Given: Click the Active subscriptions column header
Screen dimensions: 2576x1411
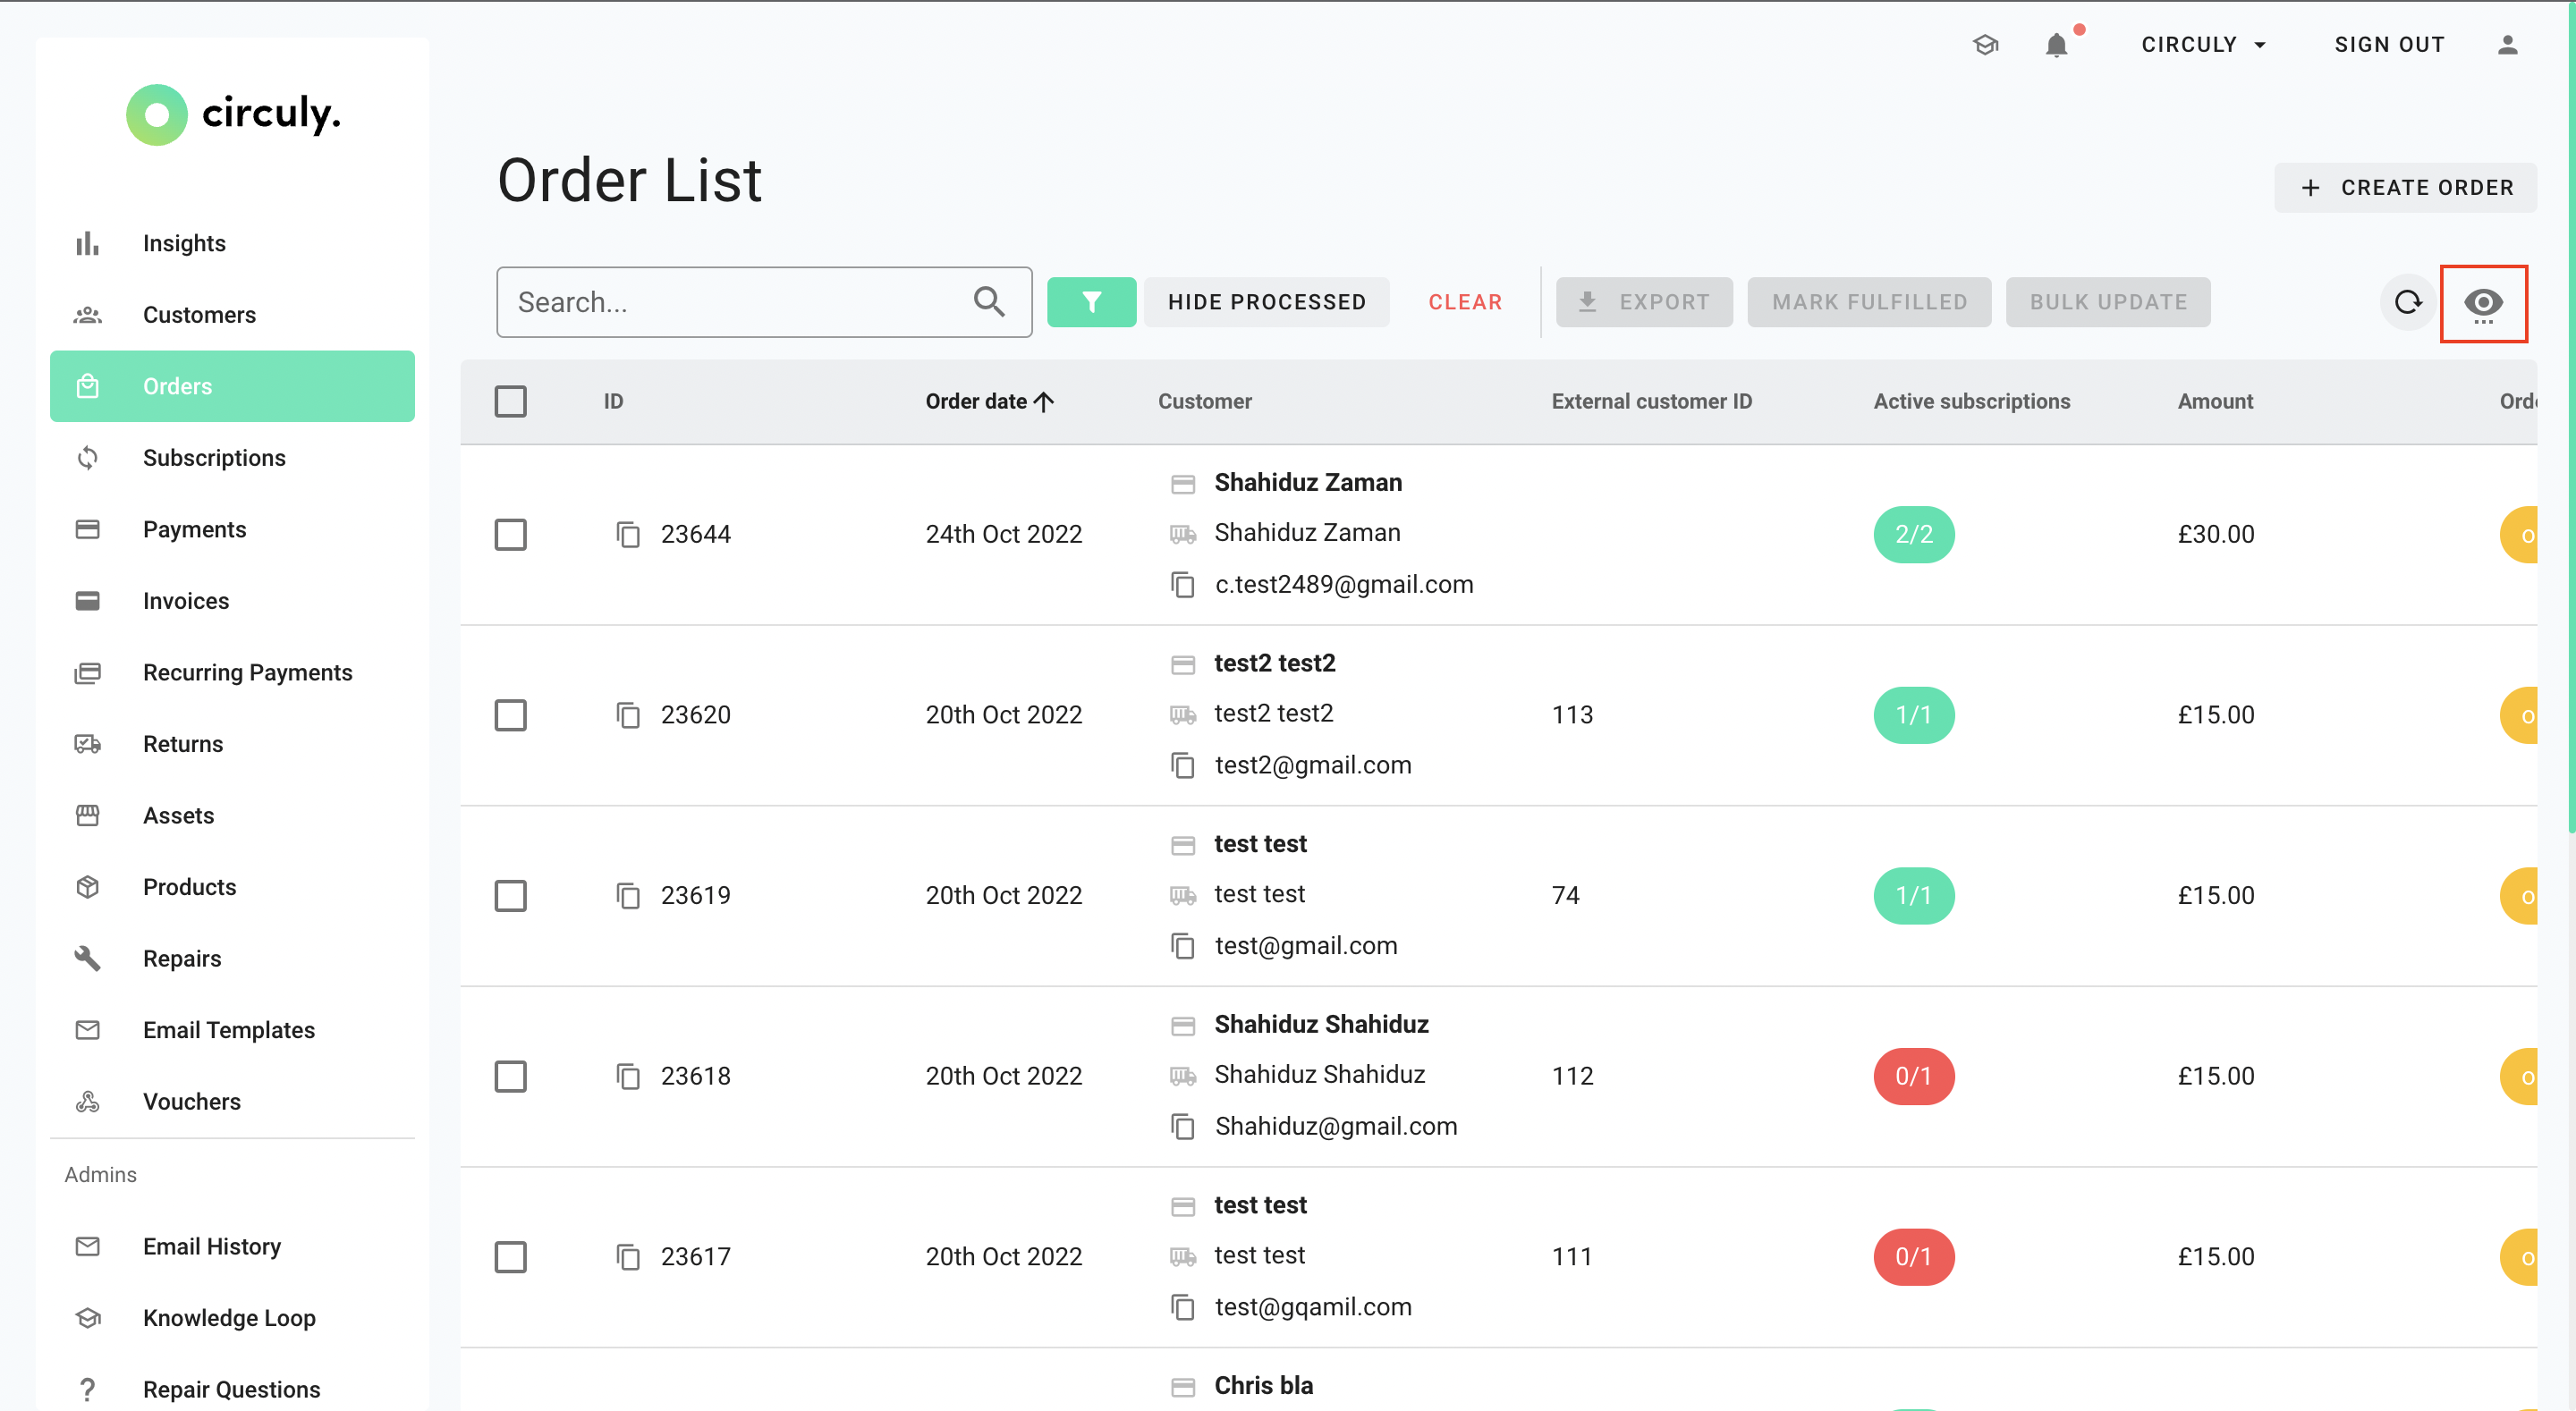Looking at the screenshot, I should (x=1971, y=401).
